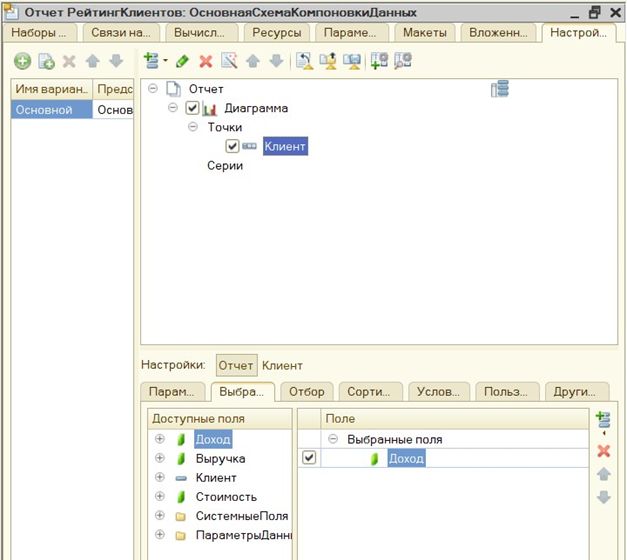This screenshot has width=627, height=560.
Task: Click the grouping icon beside Клиент
Action: point(250,146)
